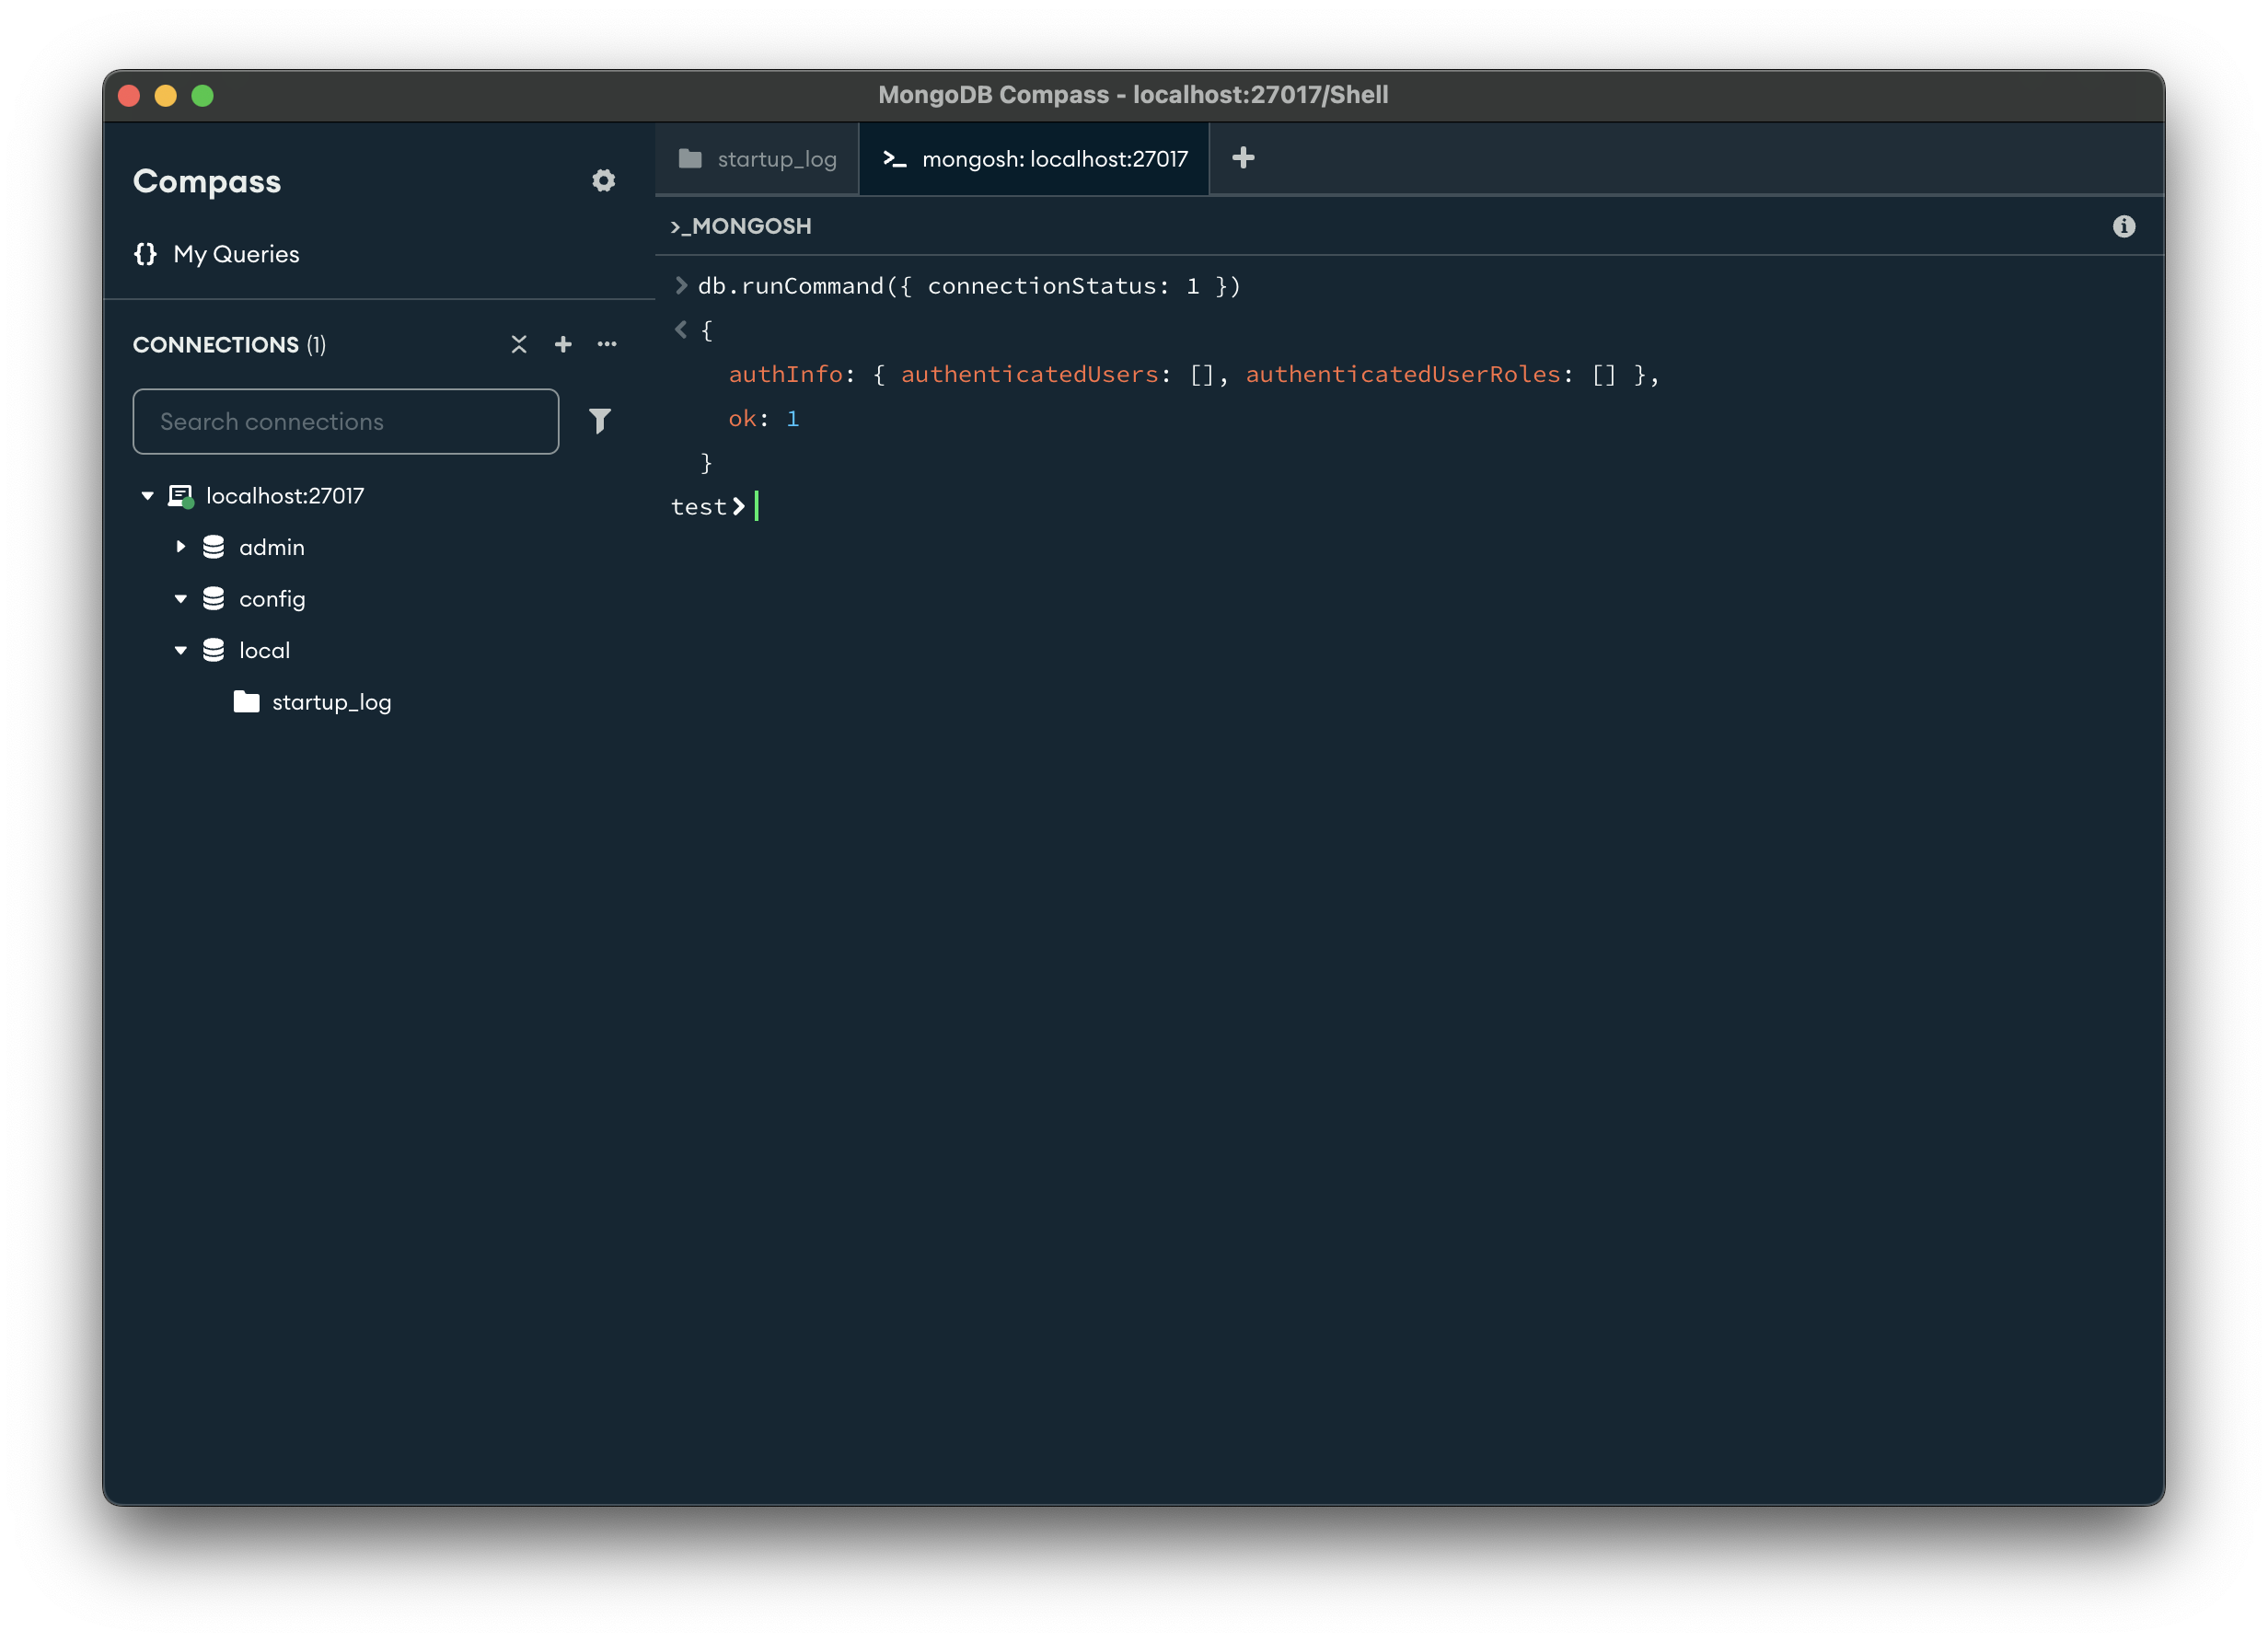Collapse all connections with the X icon
The height and width of the screenshot is (1642, 2268).
519,345
